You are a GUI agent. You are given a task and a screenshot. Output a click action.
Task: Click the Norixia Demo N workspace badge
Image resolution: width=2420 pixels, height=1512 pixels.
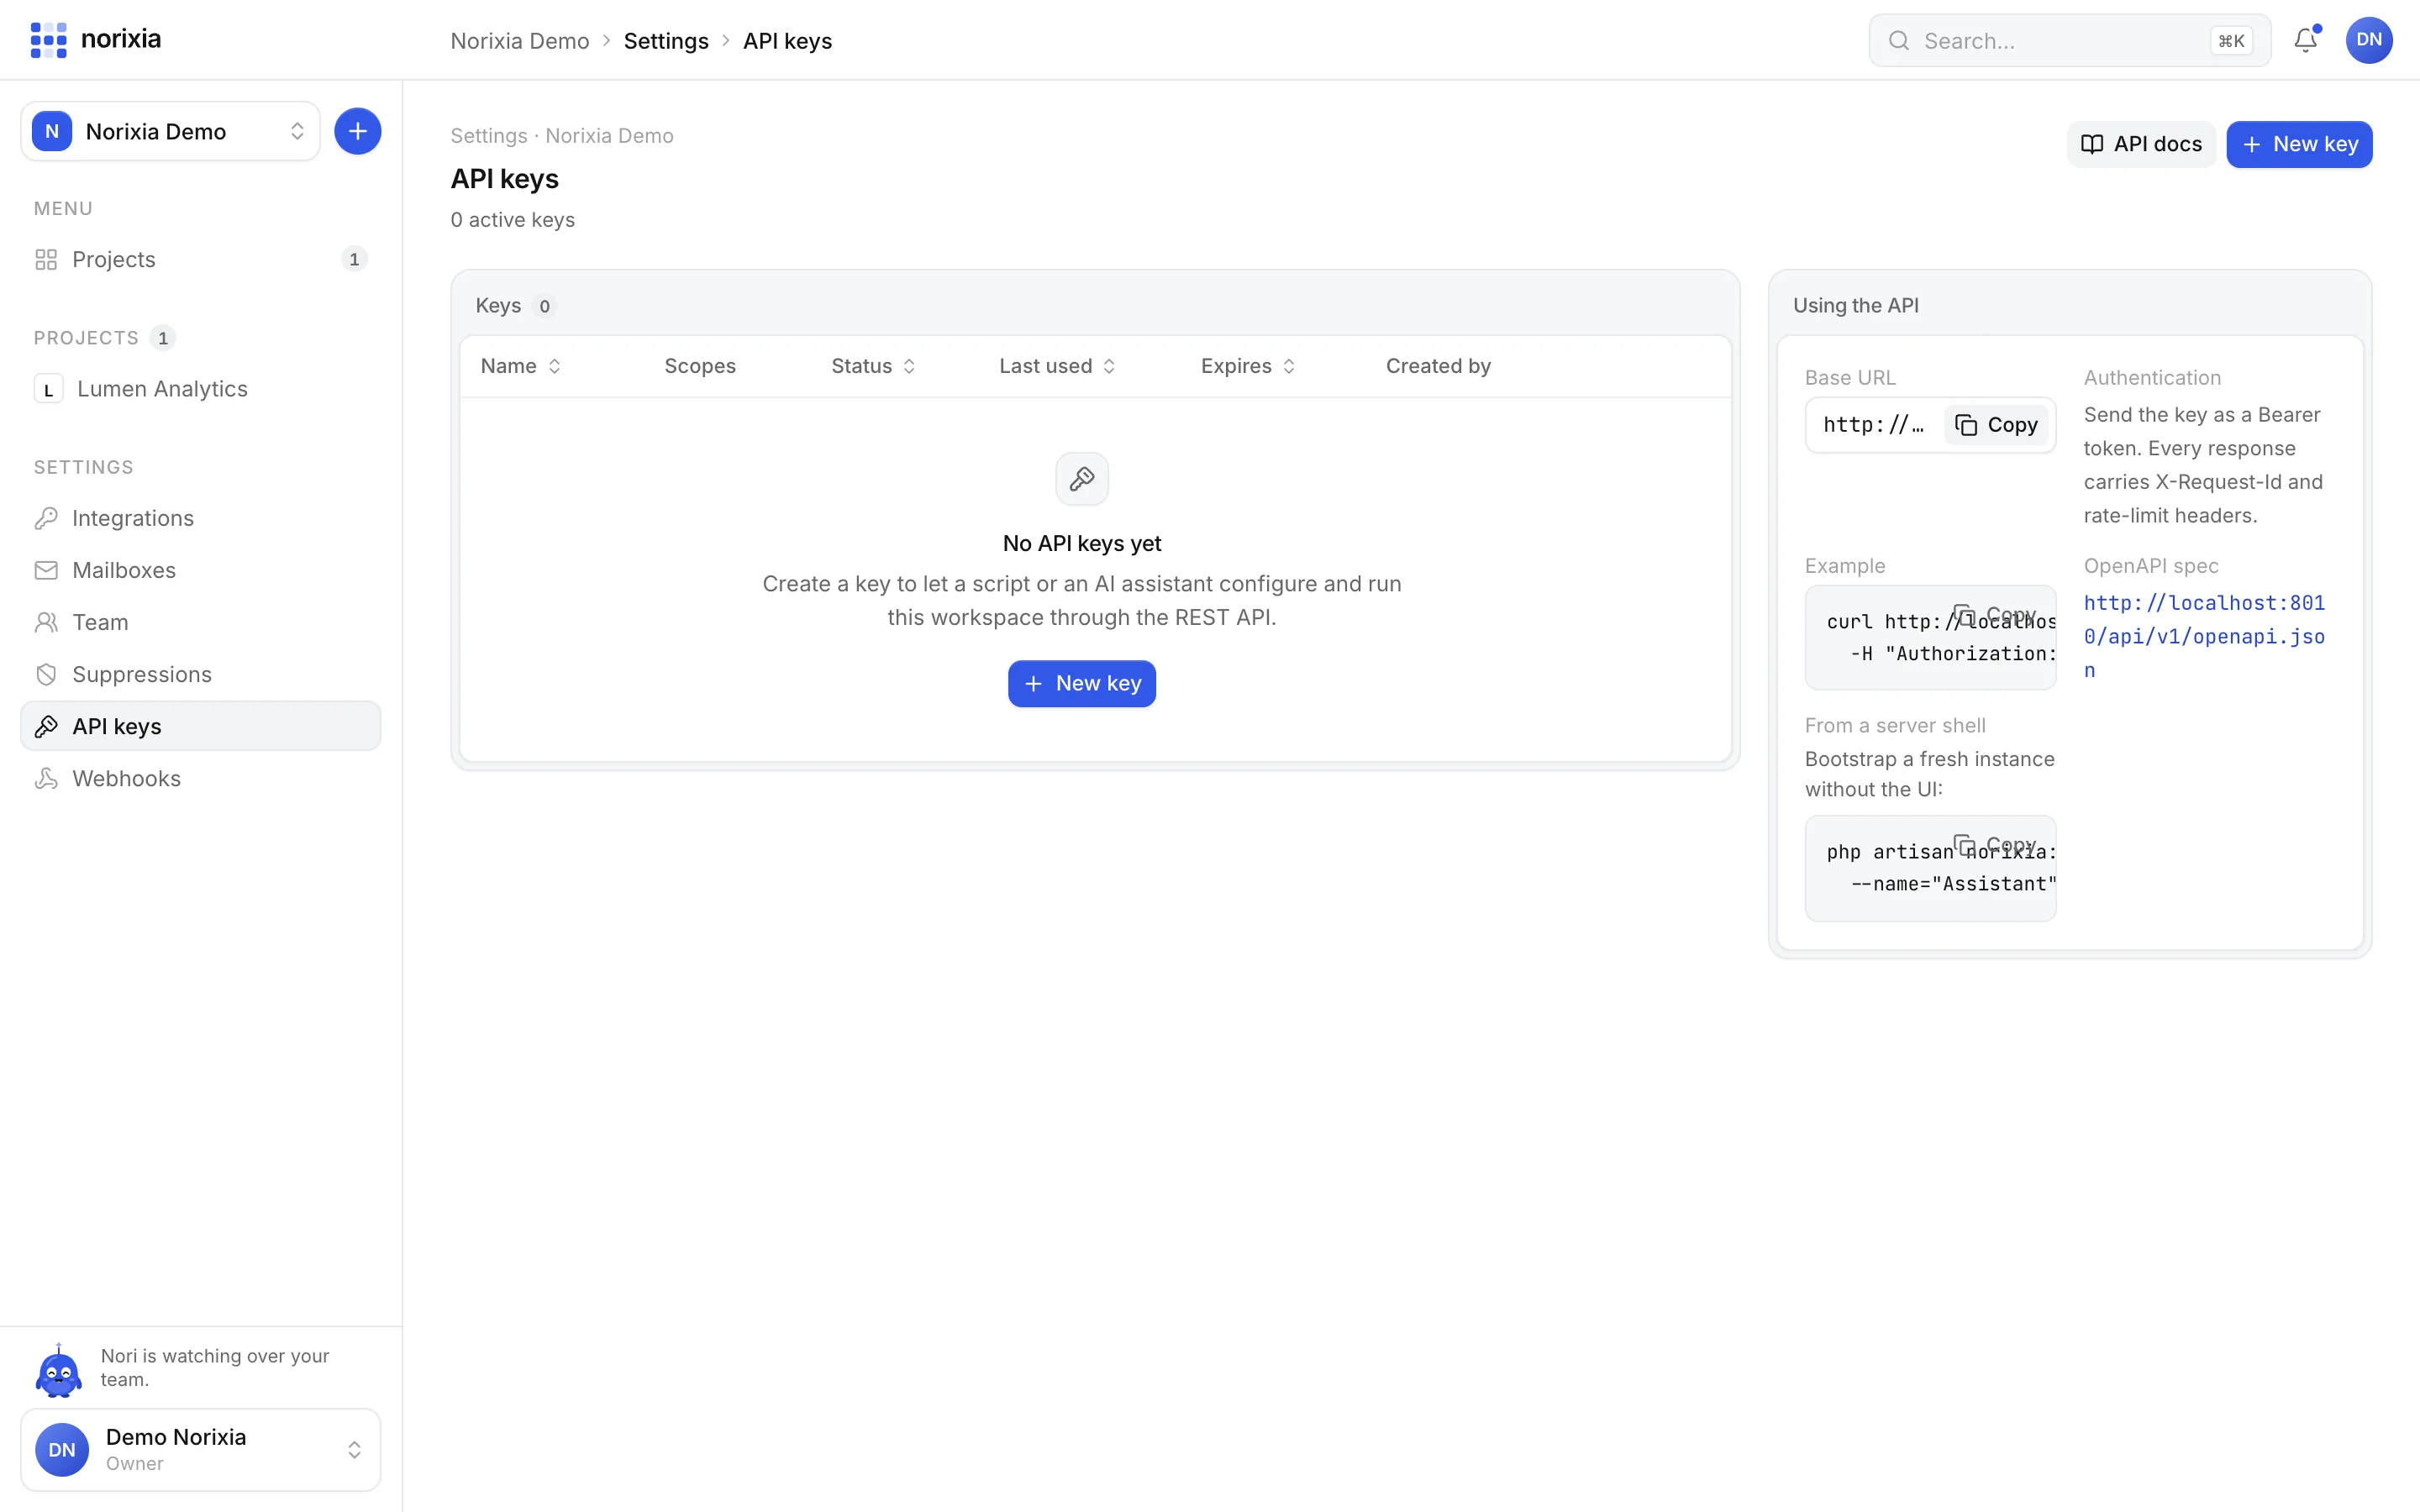[x=52, y=131]
